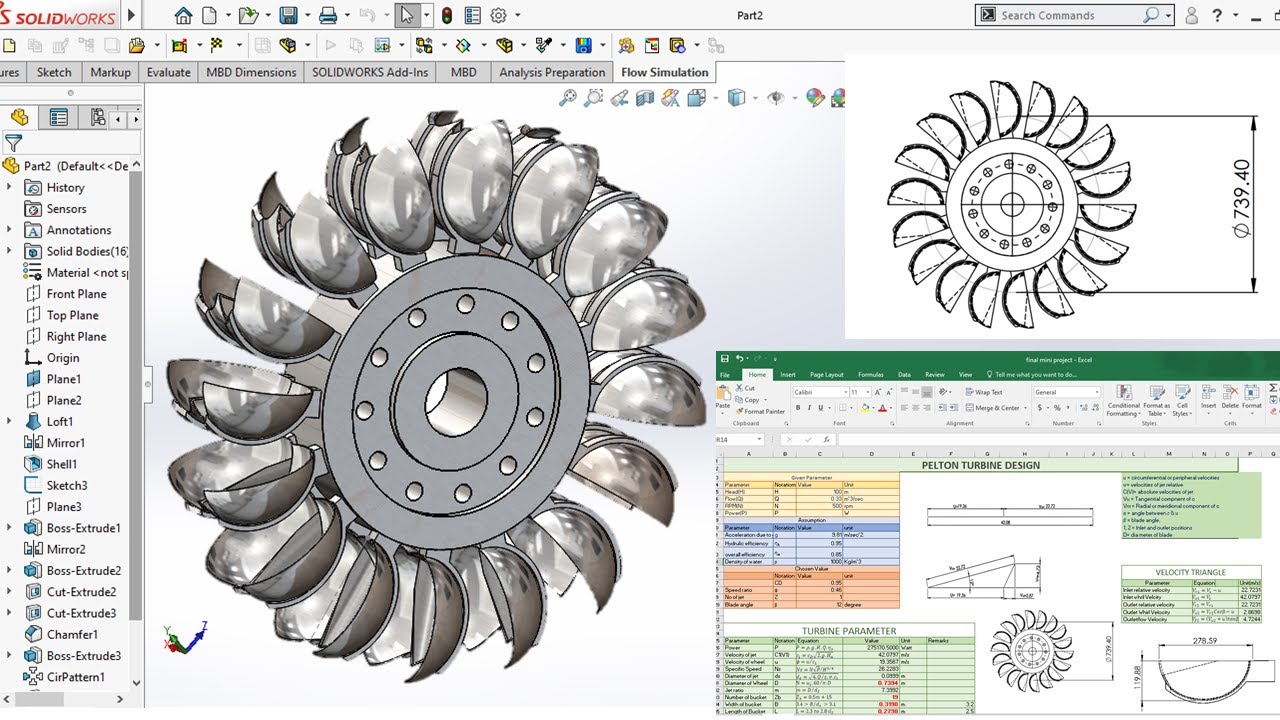Toggle Underline formatting in Excel
Viewport: 1280px width, 720px height.
[820, 408]
